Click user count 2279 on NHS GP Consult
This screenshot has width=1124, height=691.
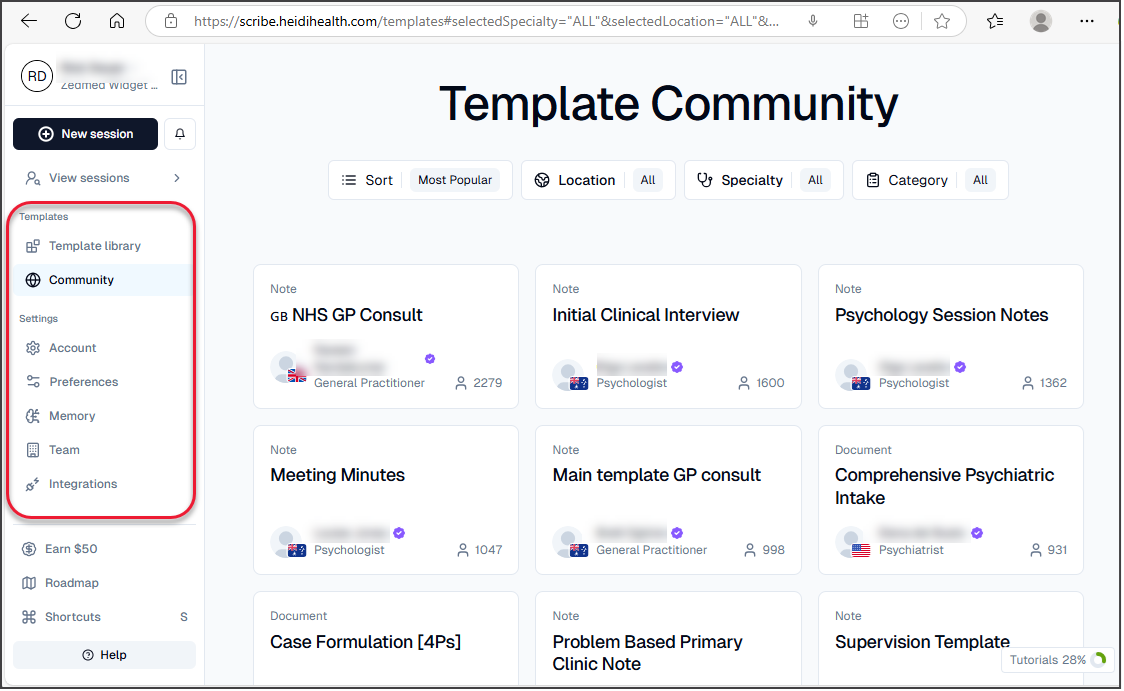click(479, 383)
